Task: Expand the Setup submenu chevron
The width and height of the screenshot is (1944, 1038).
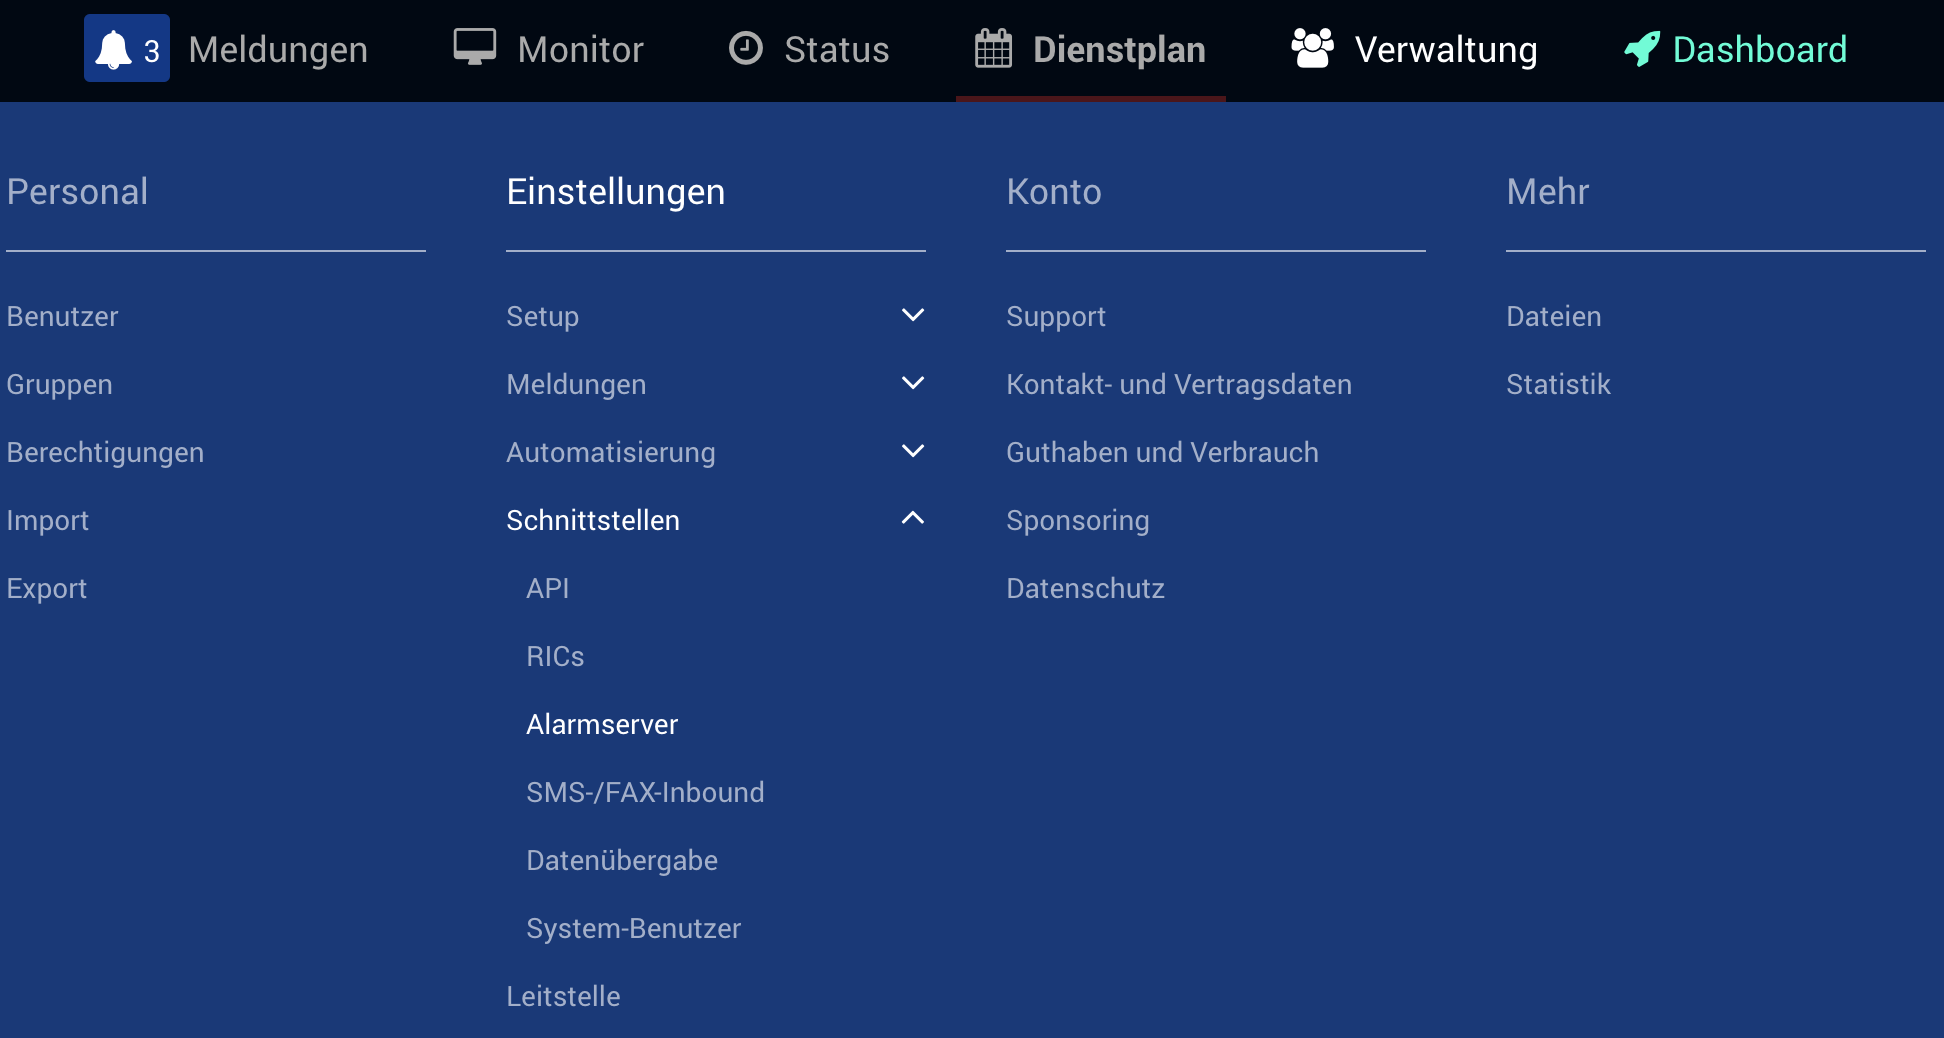Action: pyautogui.click(x=912, y=315)
